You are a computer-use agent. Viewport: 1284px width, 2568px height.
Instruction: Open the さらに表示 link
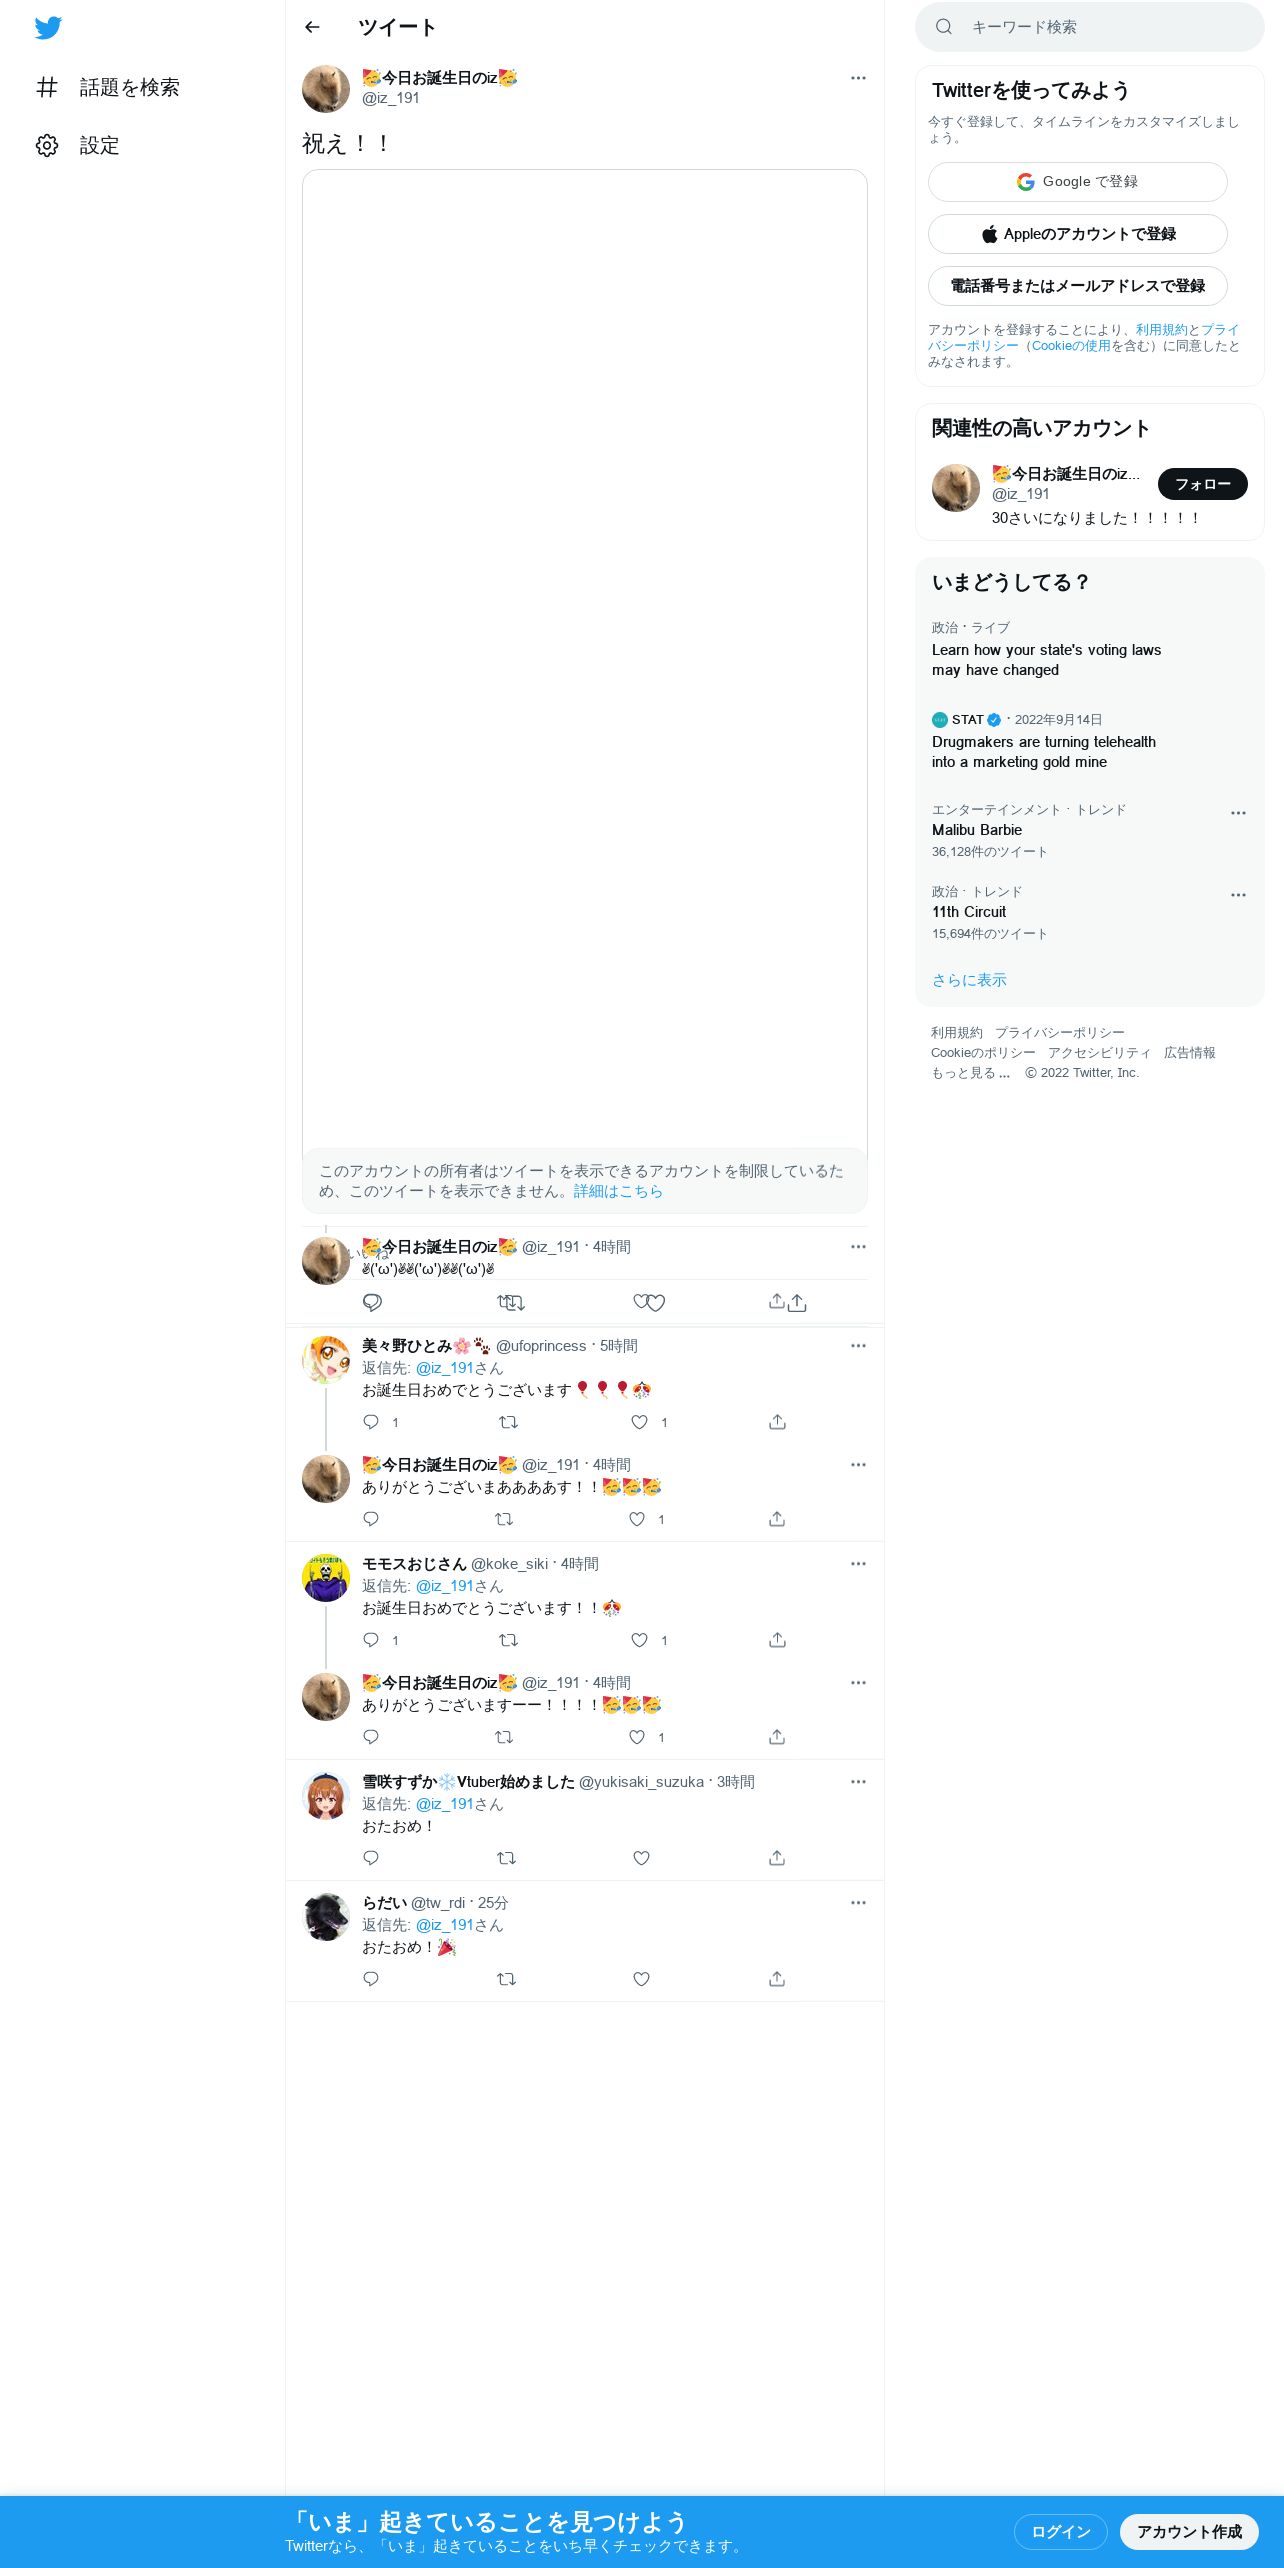(969, 980)
